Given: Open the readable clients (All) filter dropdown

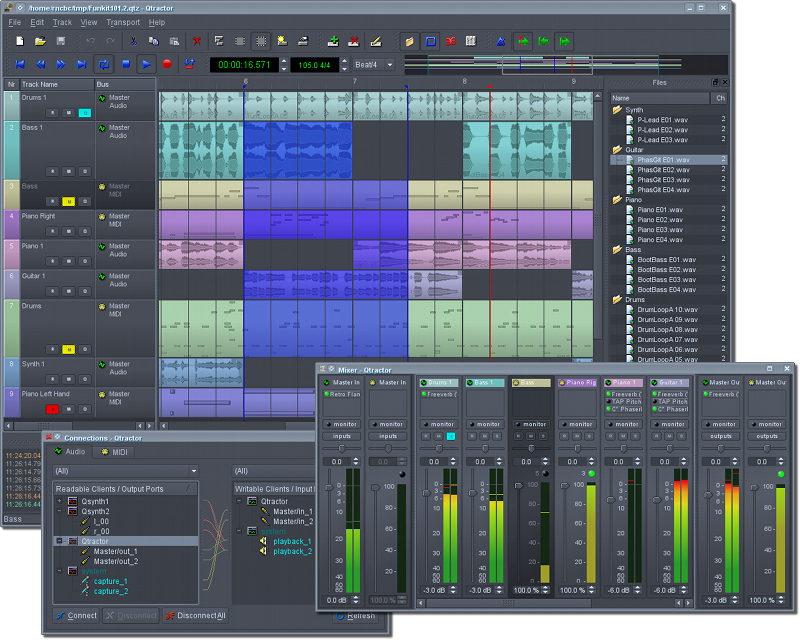Looking at the screenshot, I should (126, 471).
